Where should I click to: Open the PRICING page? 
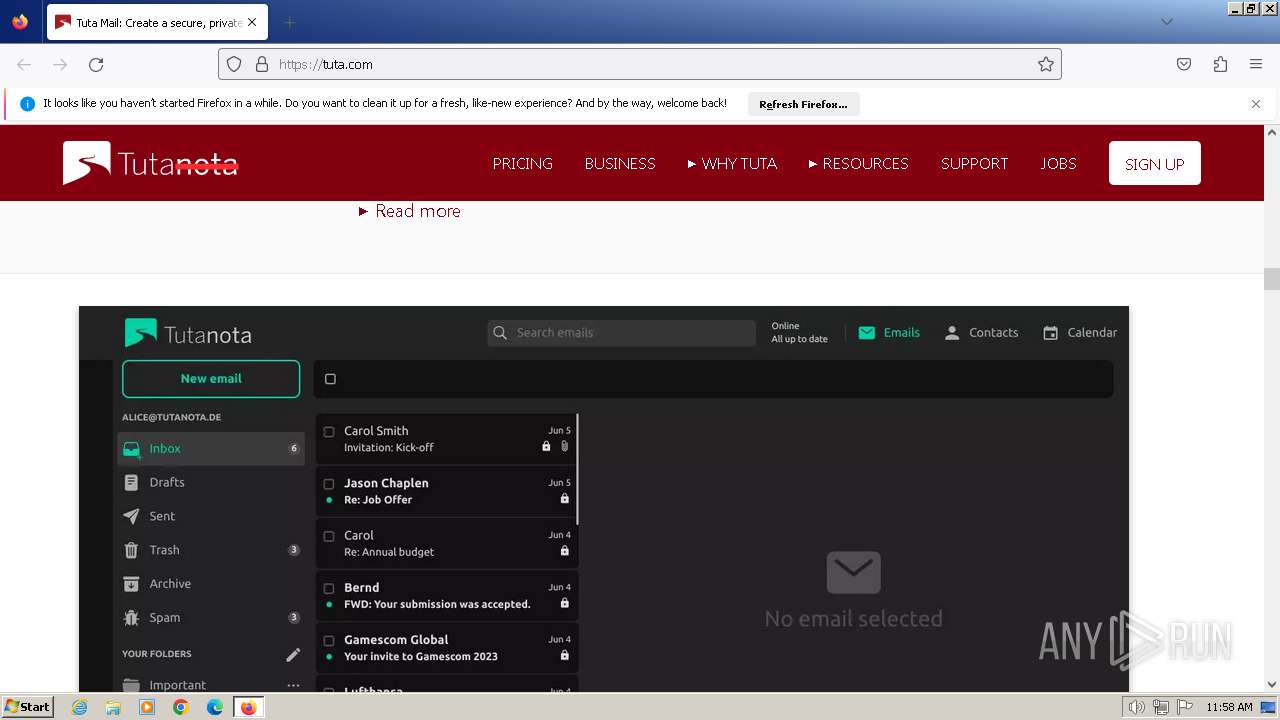[522, 163]
